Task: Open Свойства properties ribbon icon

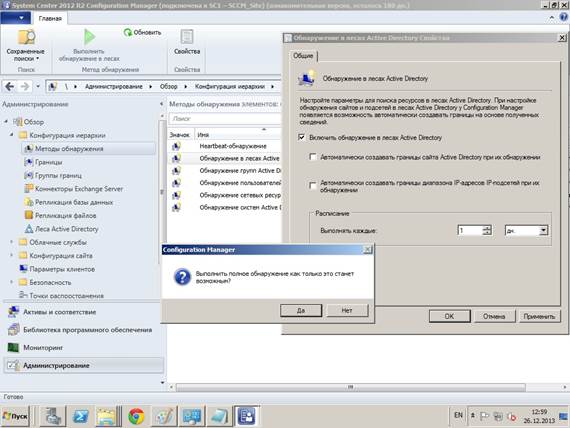Action: pyautogui.click(x=187, y=37)
